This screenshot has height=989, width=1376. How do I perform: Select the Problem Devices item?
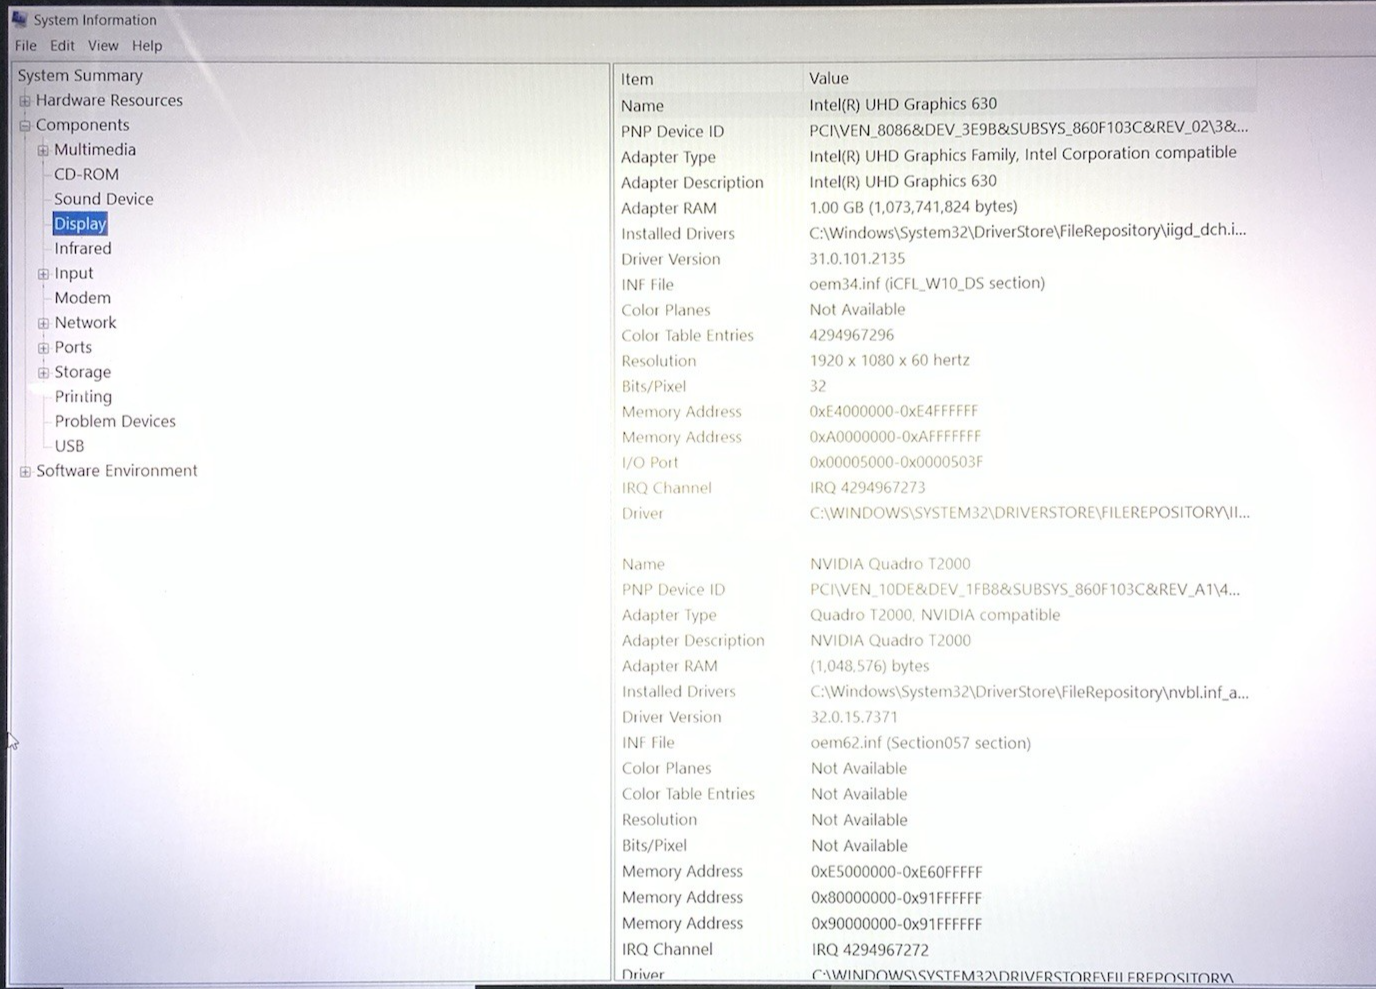coord(115,421)
